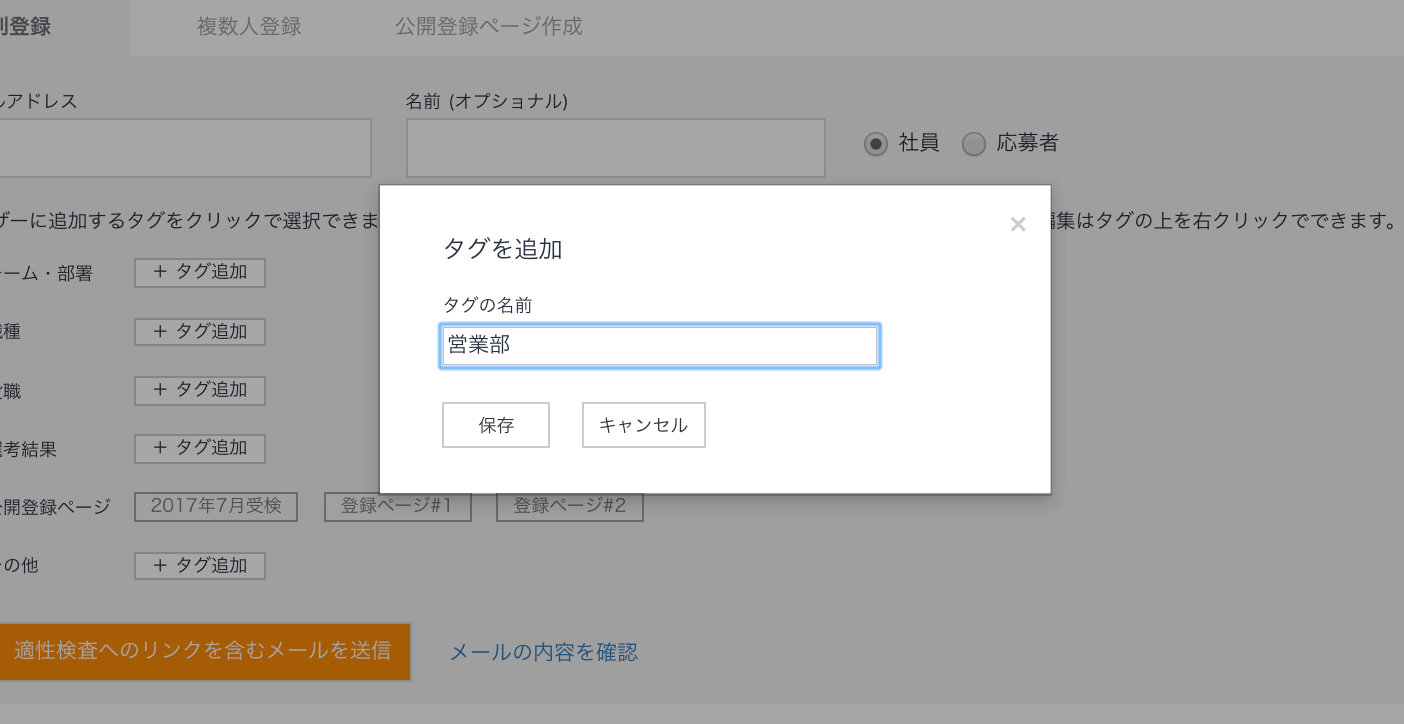Send the assessment link email
1404x724 pixels.
click(x=205, y=651)
